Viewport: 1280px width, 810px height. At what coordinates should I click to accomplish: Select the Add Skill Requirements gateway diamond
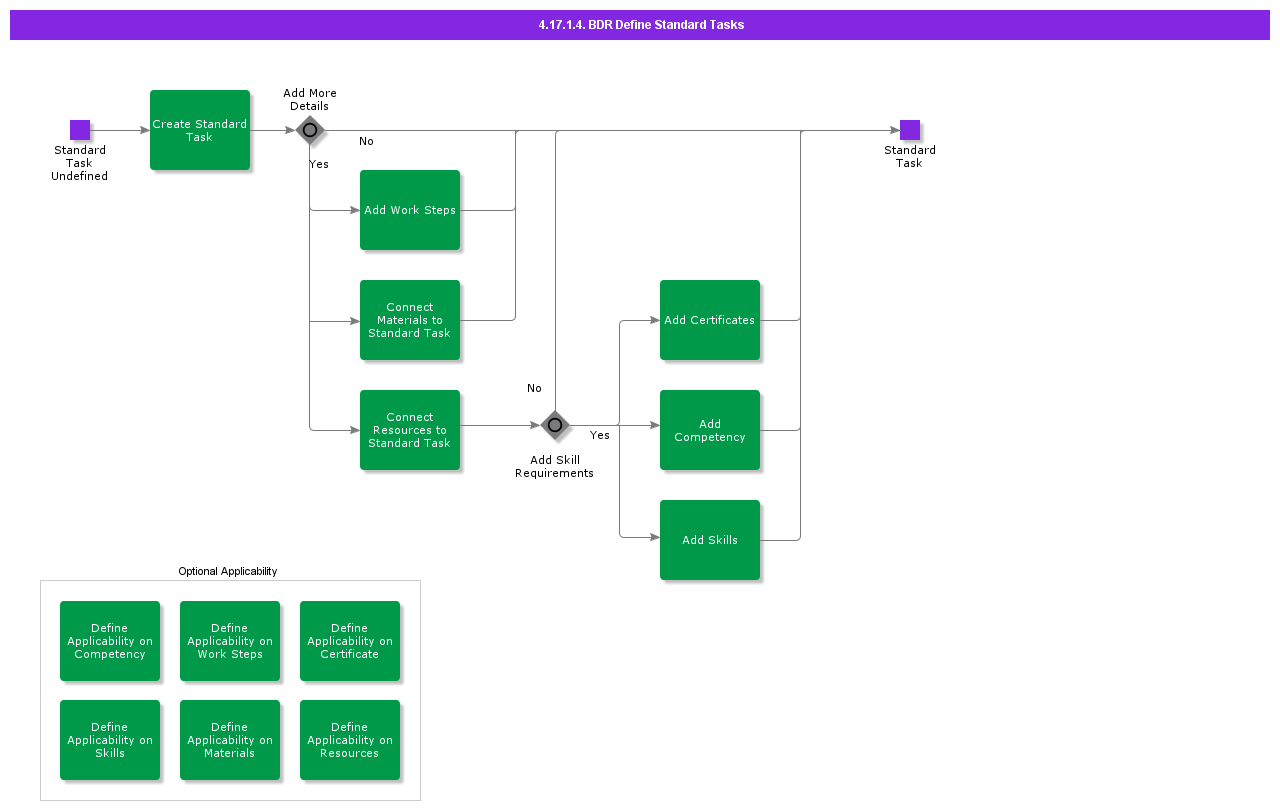click(x=555, y=425)
